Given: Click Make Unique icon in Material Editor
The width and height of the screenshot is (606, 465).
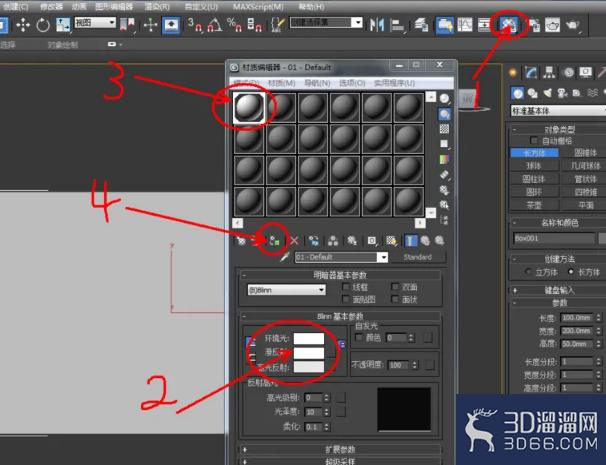Looking at the screenshot, I should [333, 241].
